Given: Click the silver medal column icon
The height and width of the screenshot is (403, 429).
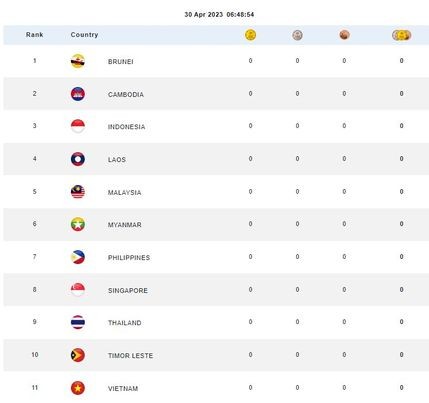Looking at the screenshot, I should [297, 35].
